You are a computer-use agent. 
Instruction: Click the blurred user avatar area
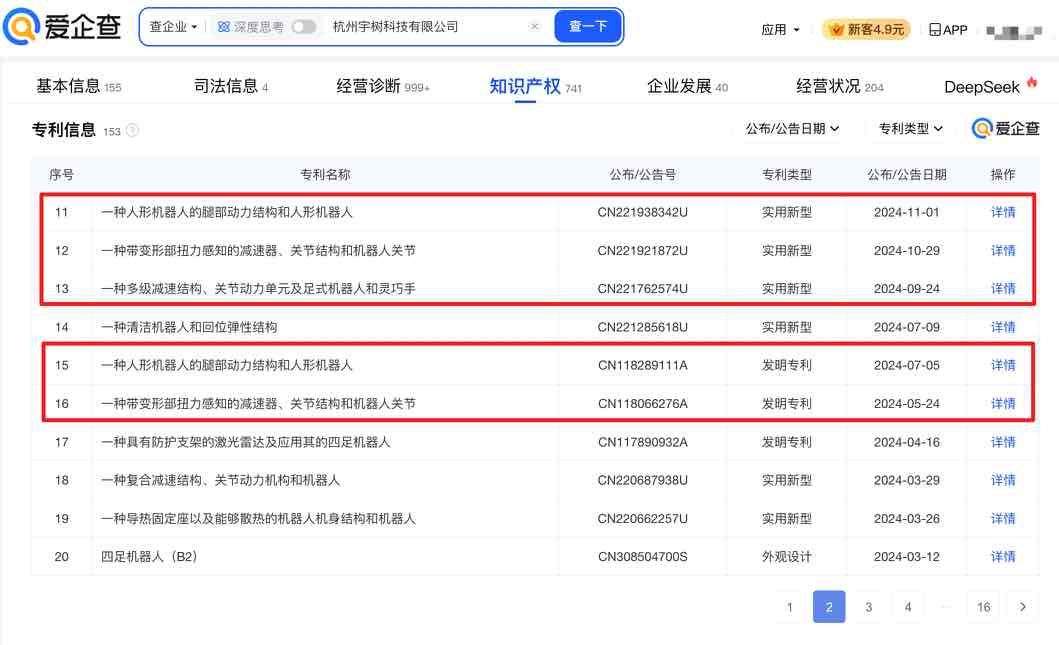point(1014,31)
